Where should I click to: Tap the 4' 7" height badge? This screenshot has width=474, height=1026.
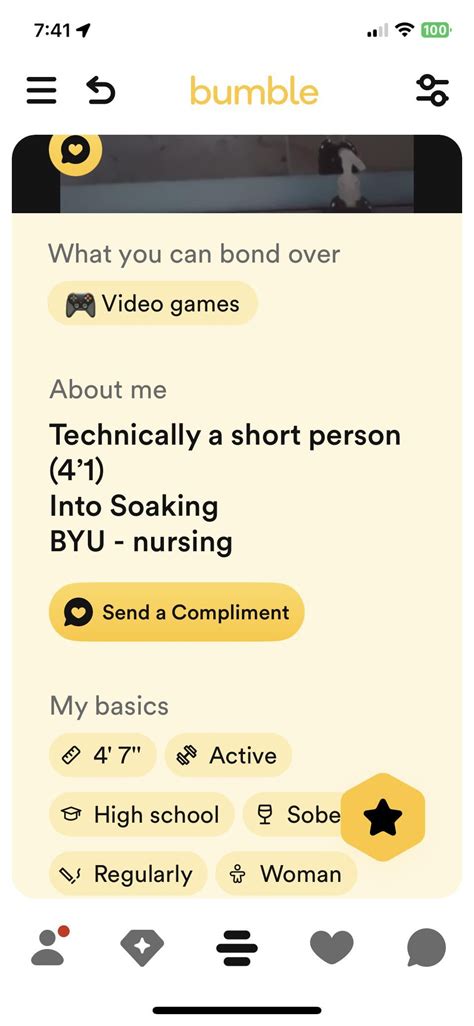(103, 755)
